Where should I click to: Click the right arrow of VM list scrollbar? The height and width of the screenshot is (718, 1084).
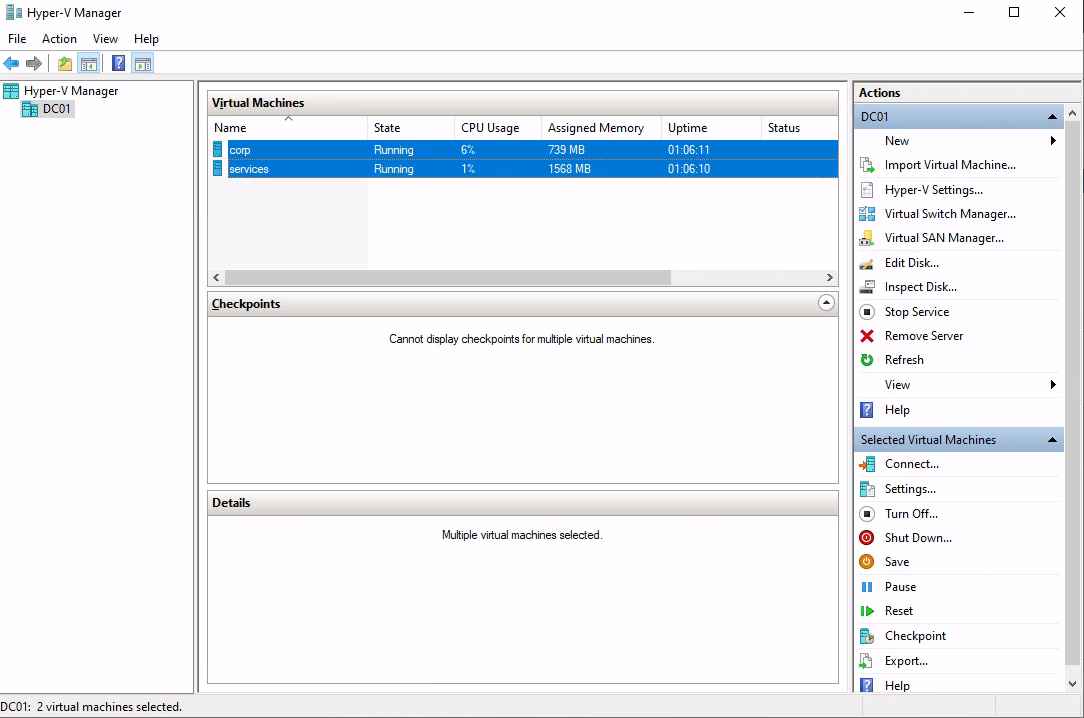tap(830, 278)
